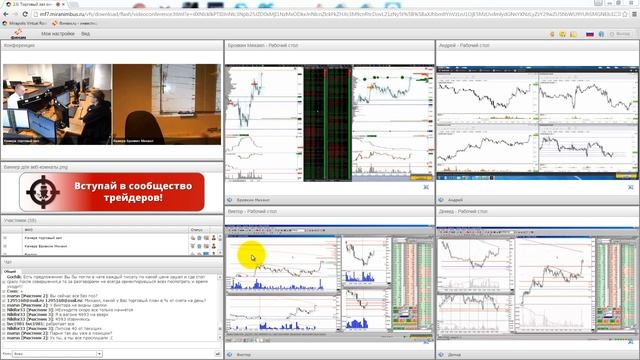Reload the page with the browser refresh icon
The width and height of the screenshot is (640, 360).
tap(25, 14)
